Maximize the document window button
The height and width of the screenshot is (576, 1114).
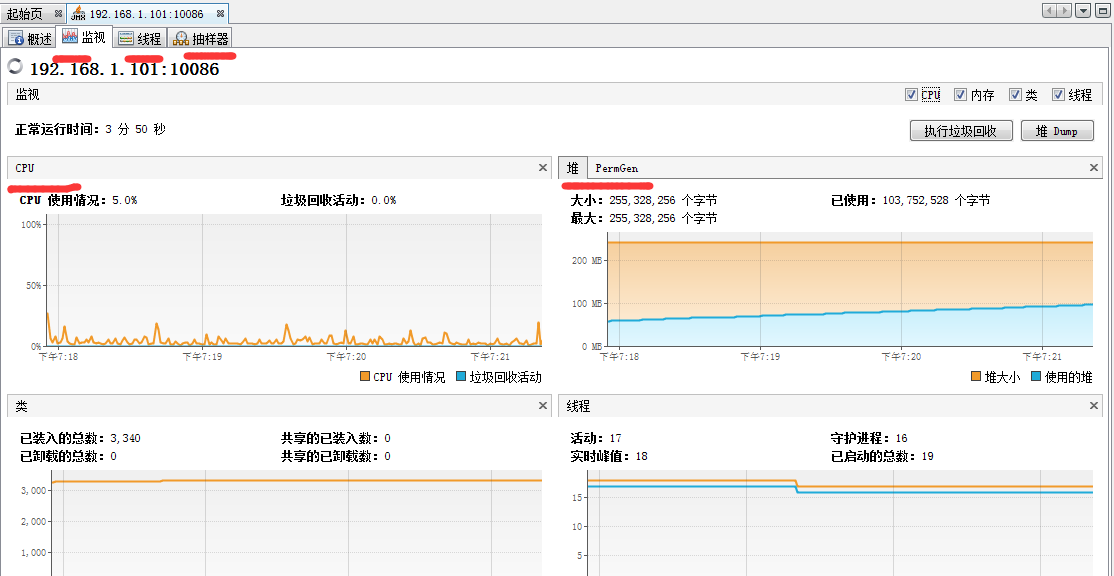tap(1102, 11)
